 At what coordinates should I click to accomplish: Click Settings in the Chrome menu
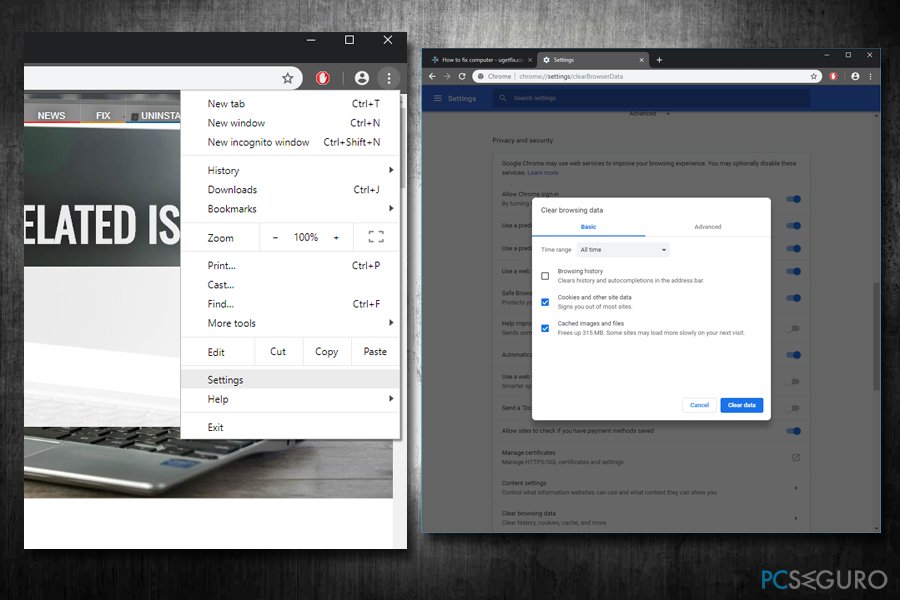click(x=290, y=380)
